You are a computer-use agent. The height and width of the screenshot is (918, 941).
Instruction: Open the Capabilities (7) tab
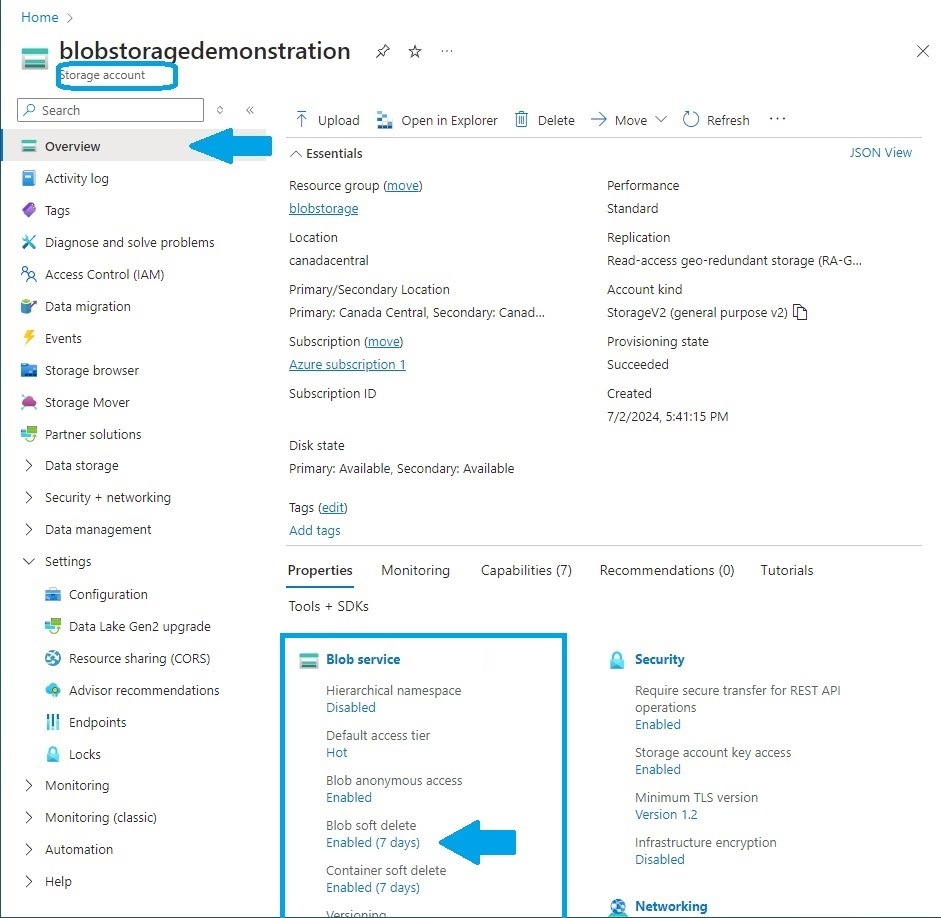pyautogui.click(x=526, y=571)
